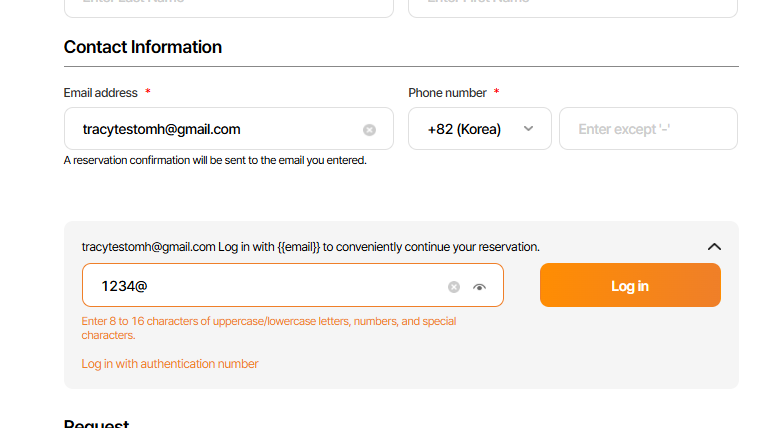
Task: Clear the entered password text
Action: click(454, 287)
